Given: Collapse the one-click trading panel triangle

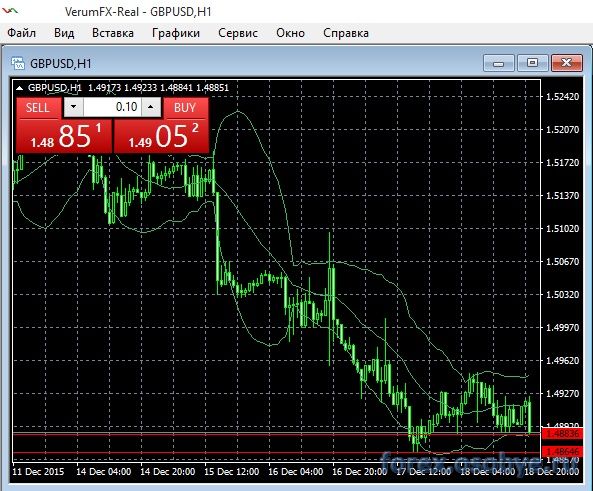Looking at the screenshot, I should [19, 88].
